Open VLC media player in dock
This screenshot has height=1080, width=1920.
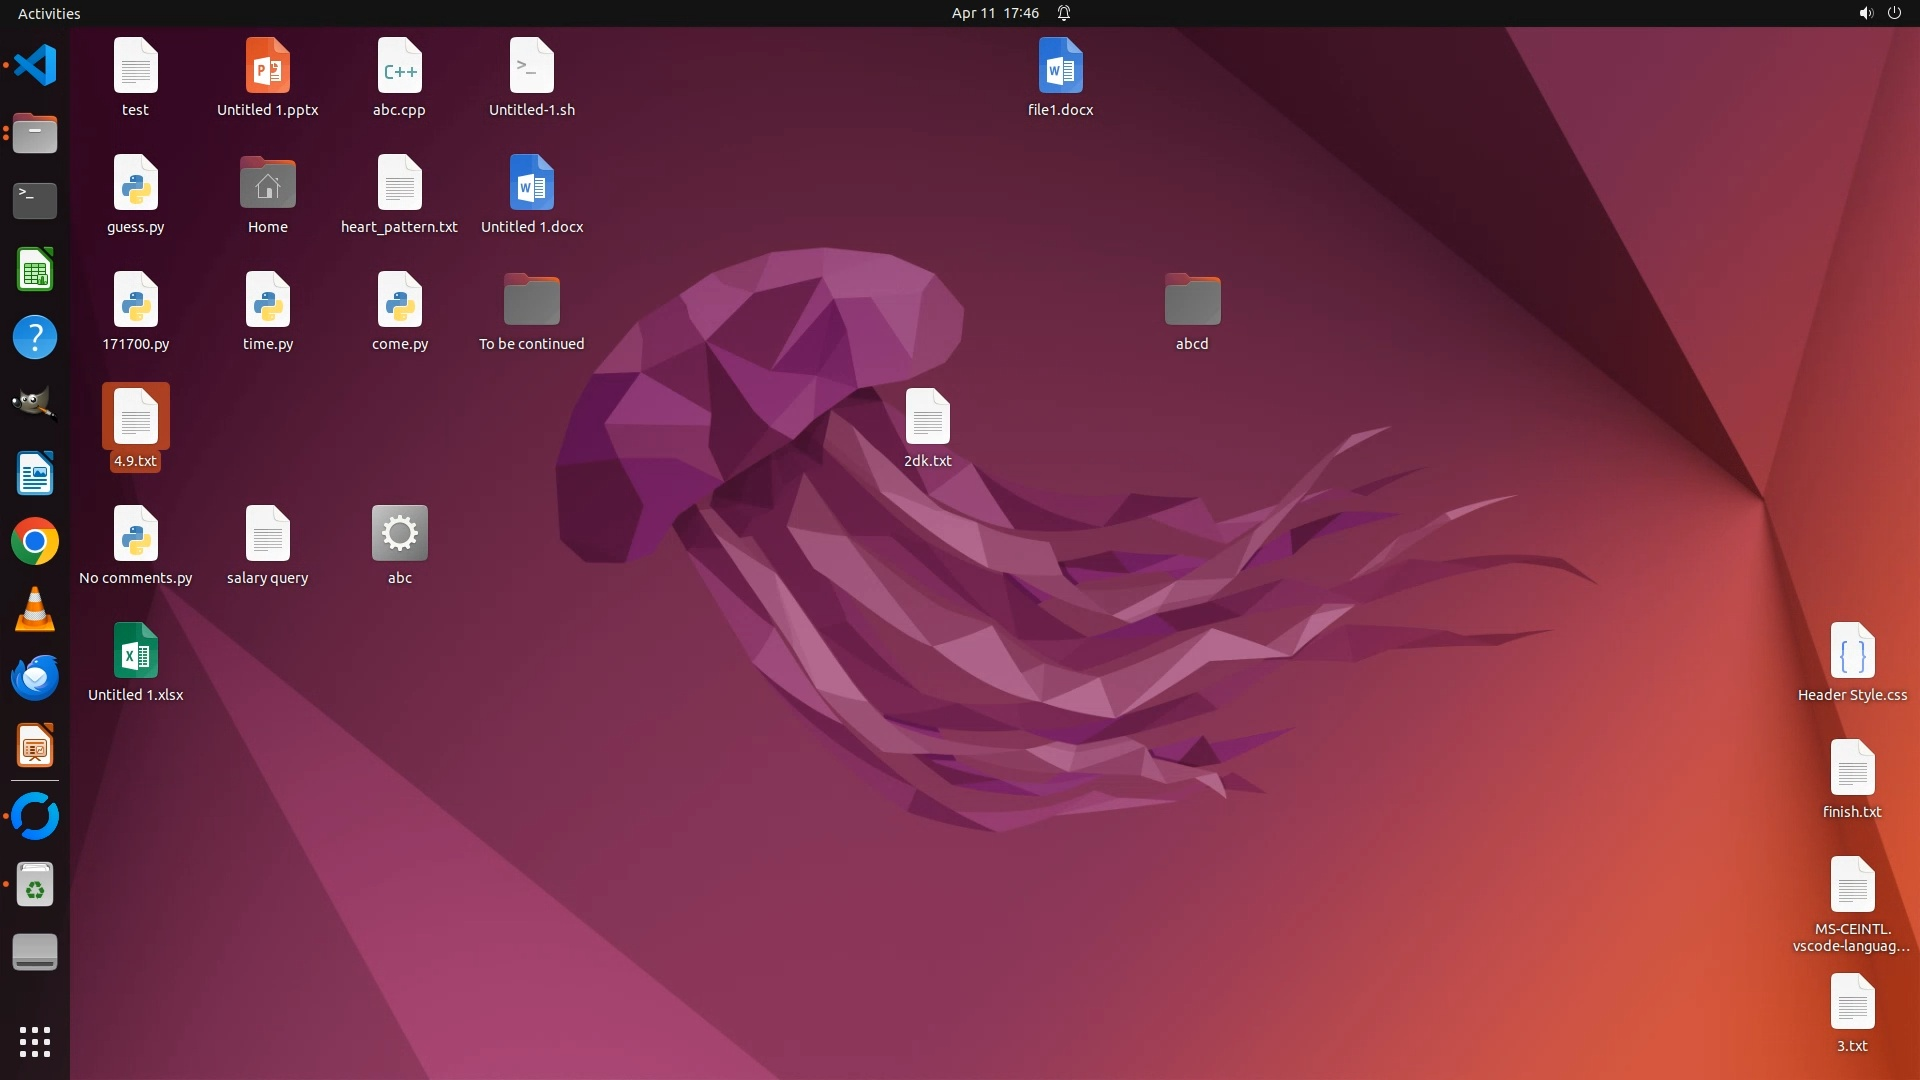[x=35, y=610]
